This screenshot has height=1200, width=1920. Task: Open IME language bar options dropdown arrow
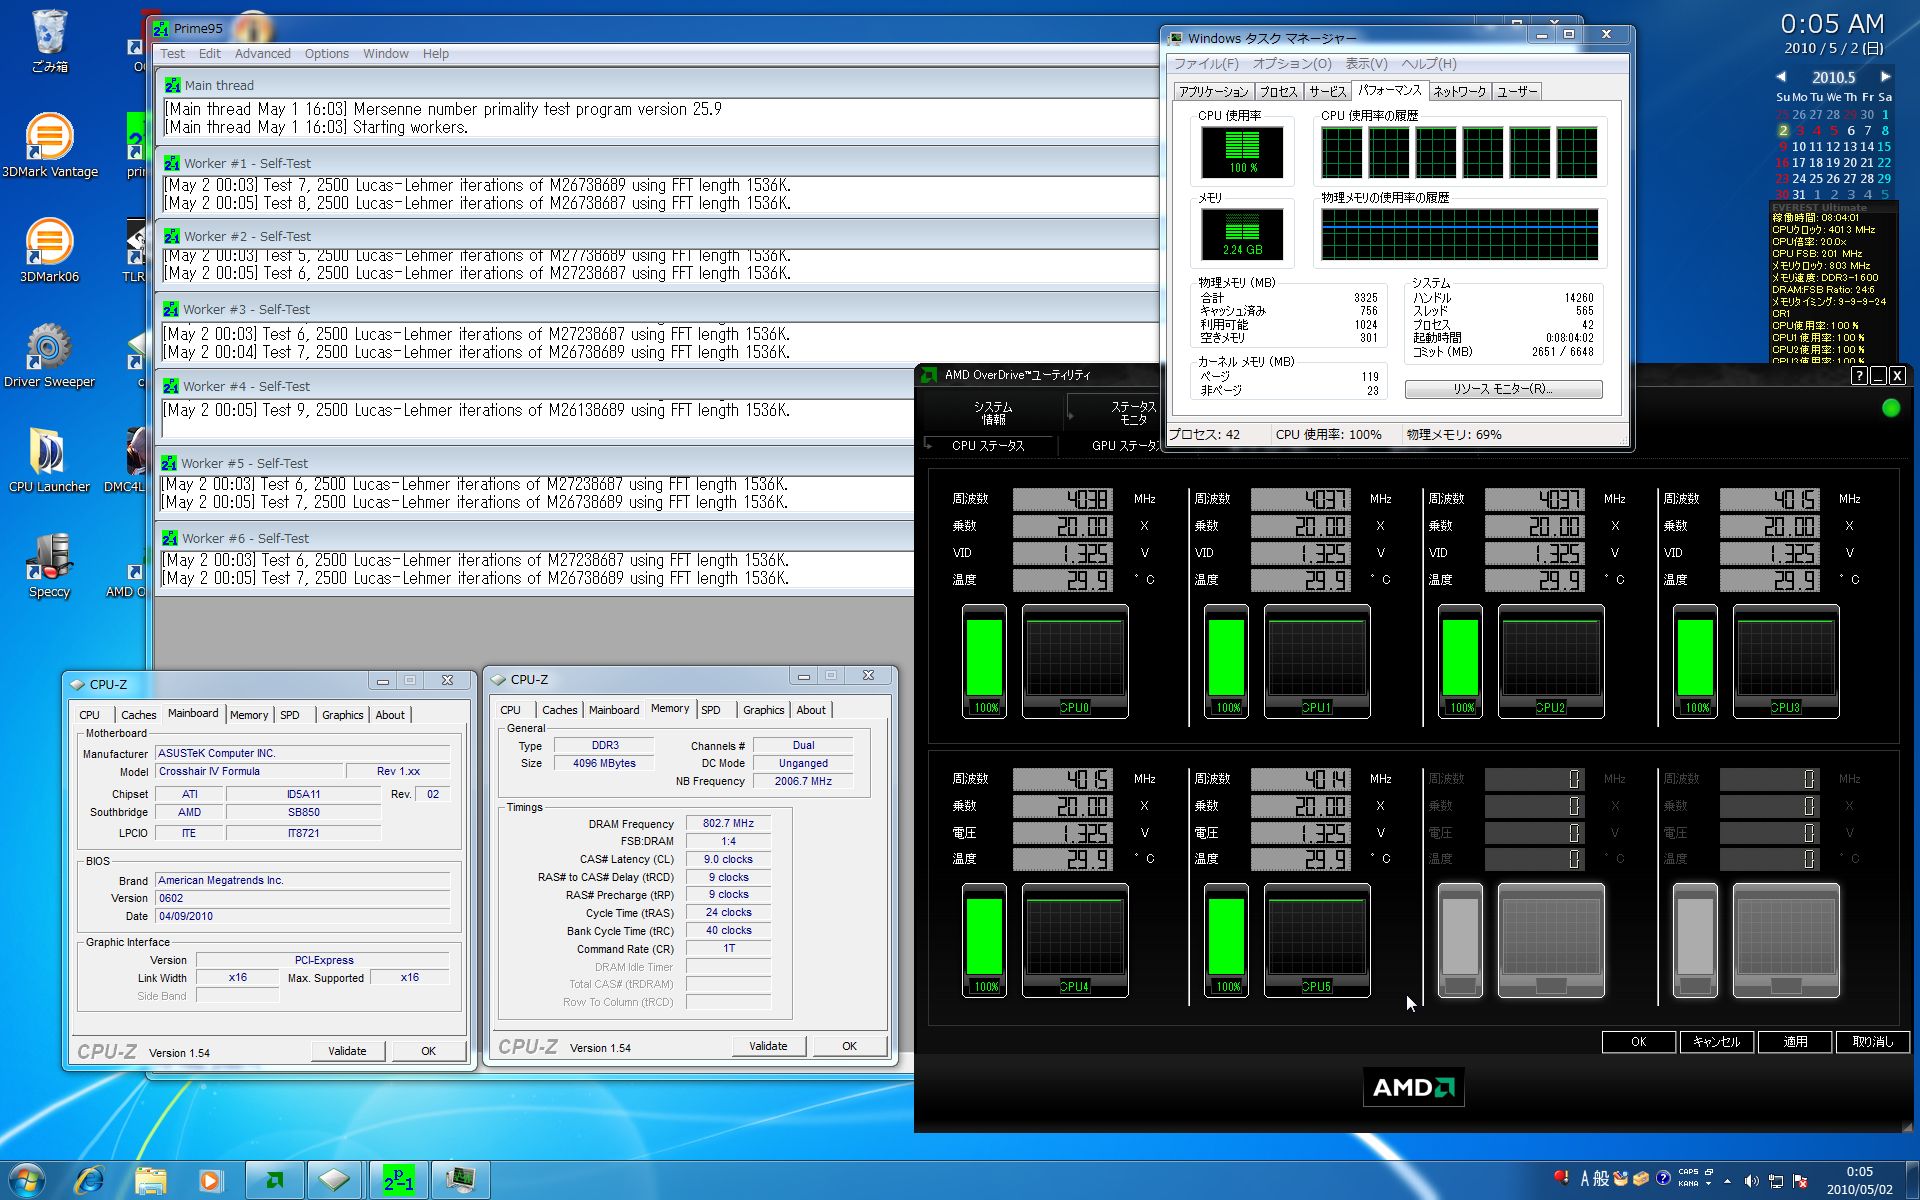click(x=1709, y=1184)
